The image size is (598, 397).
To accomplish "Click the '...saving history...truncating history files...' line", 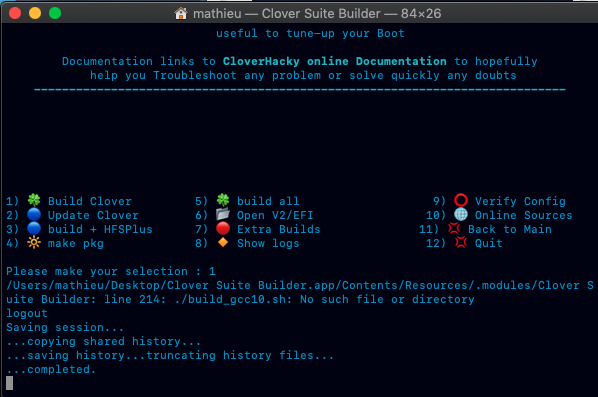I will point(170,355).
